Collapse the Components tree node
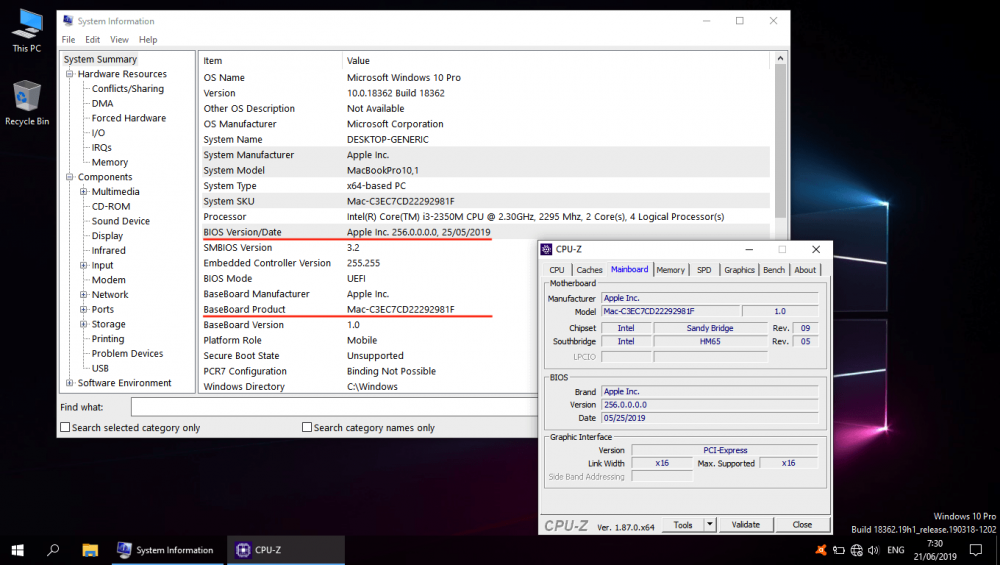The width and height of the screenshot is (1000, 565). pyautogui.click(x=70, y=177)
